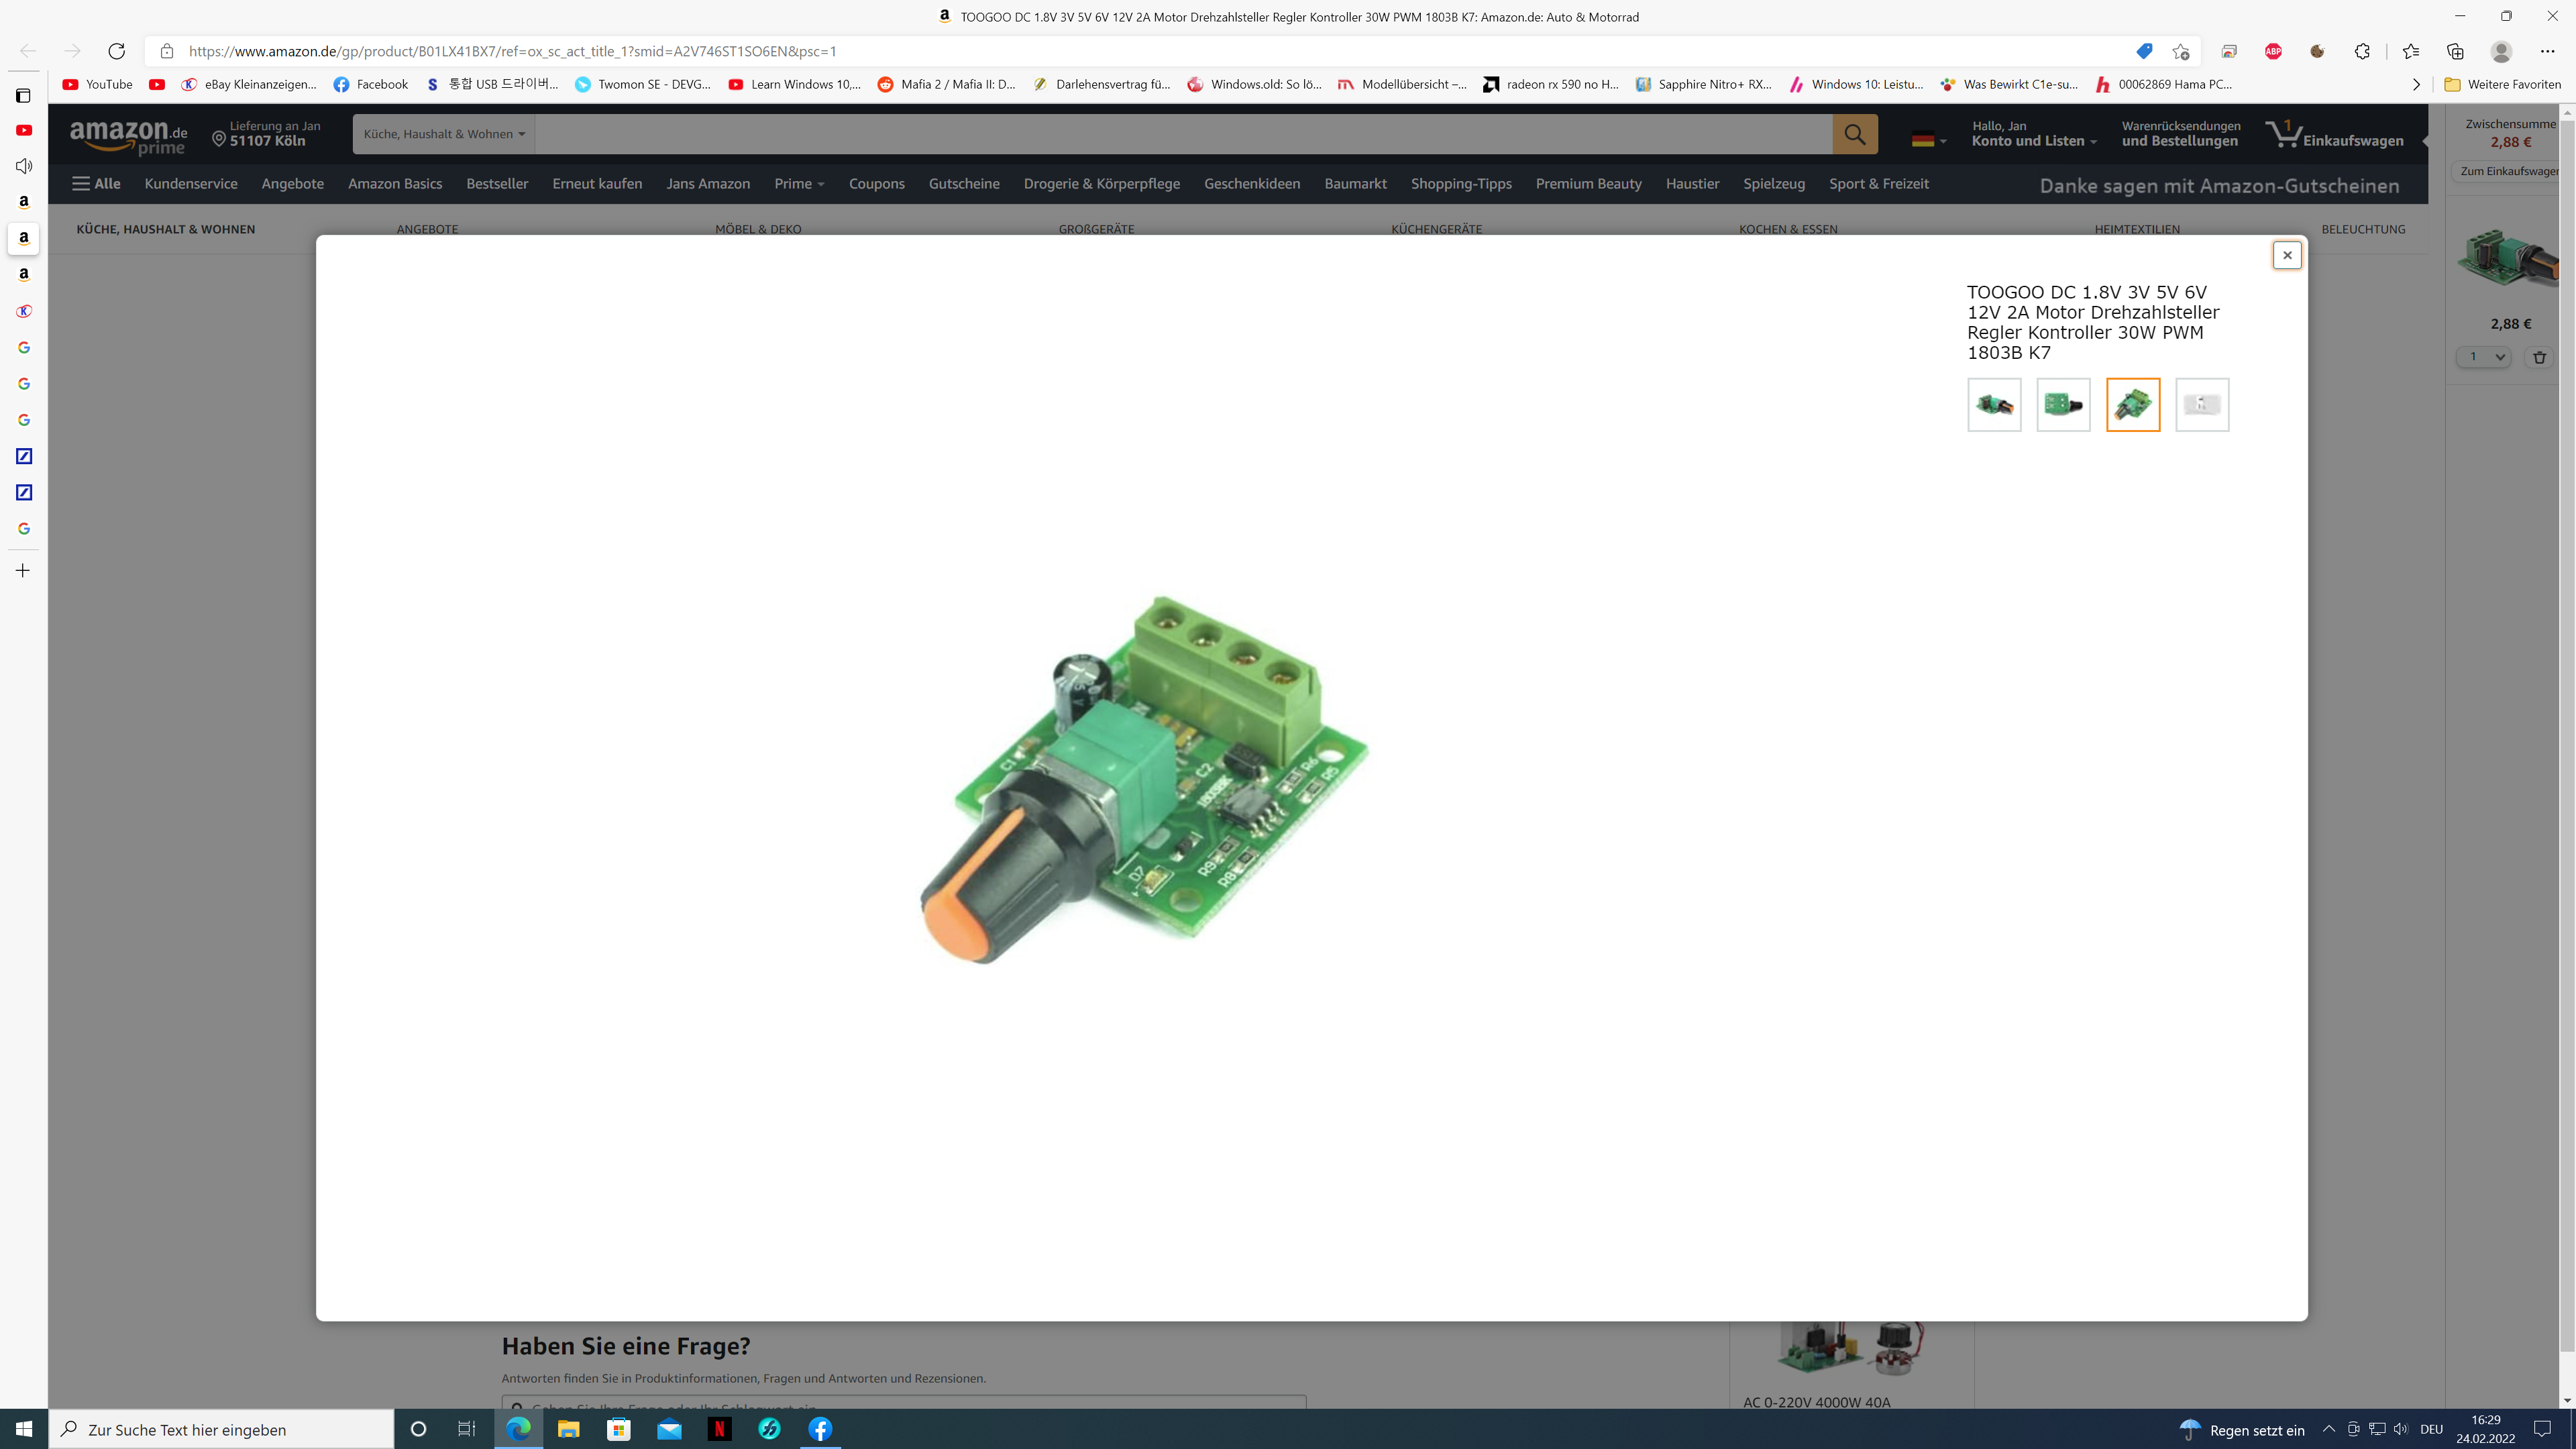The height and width of the screenshot is (1449, 2576).
Task: Click the Chrome remote desktop extension icon
Action: point(2229,51)
